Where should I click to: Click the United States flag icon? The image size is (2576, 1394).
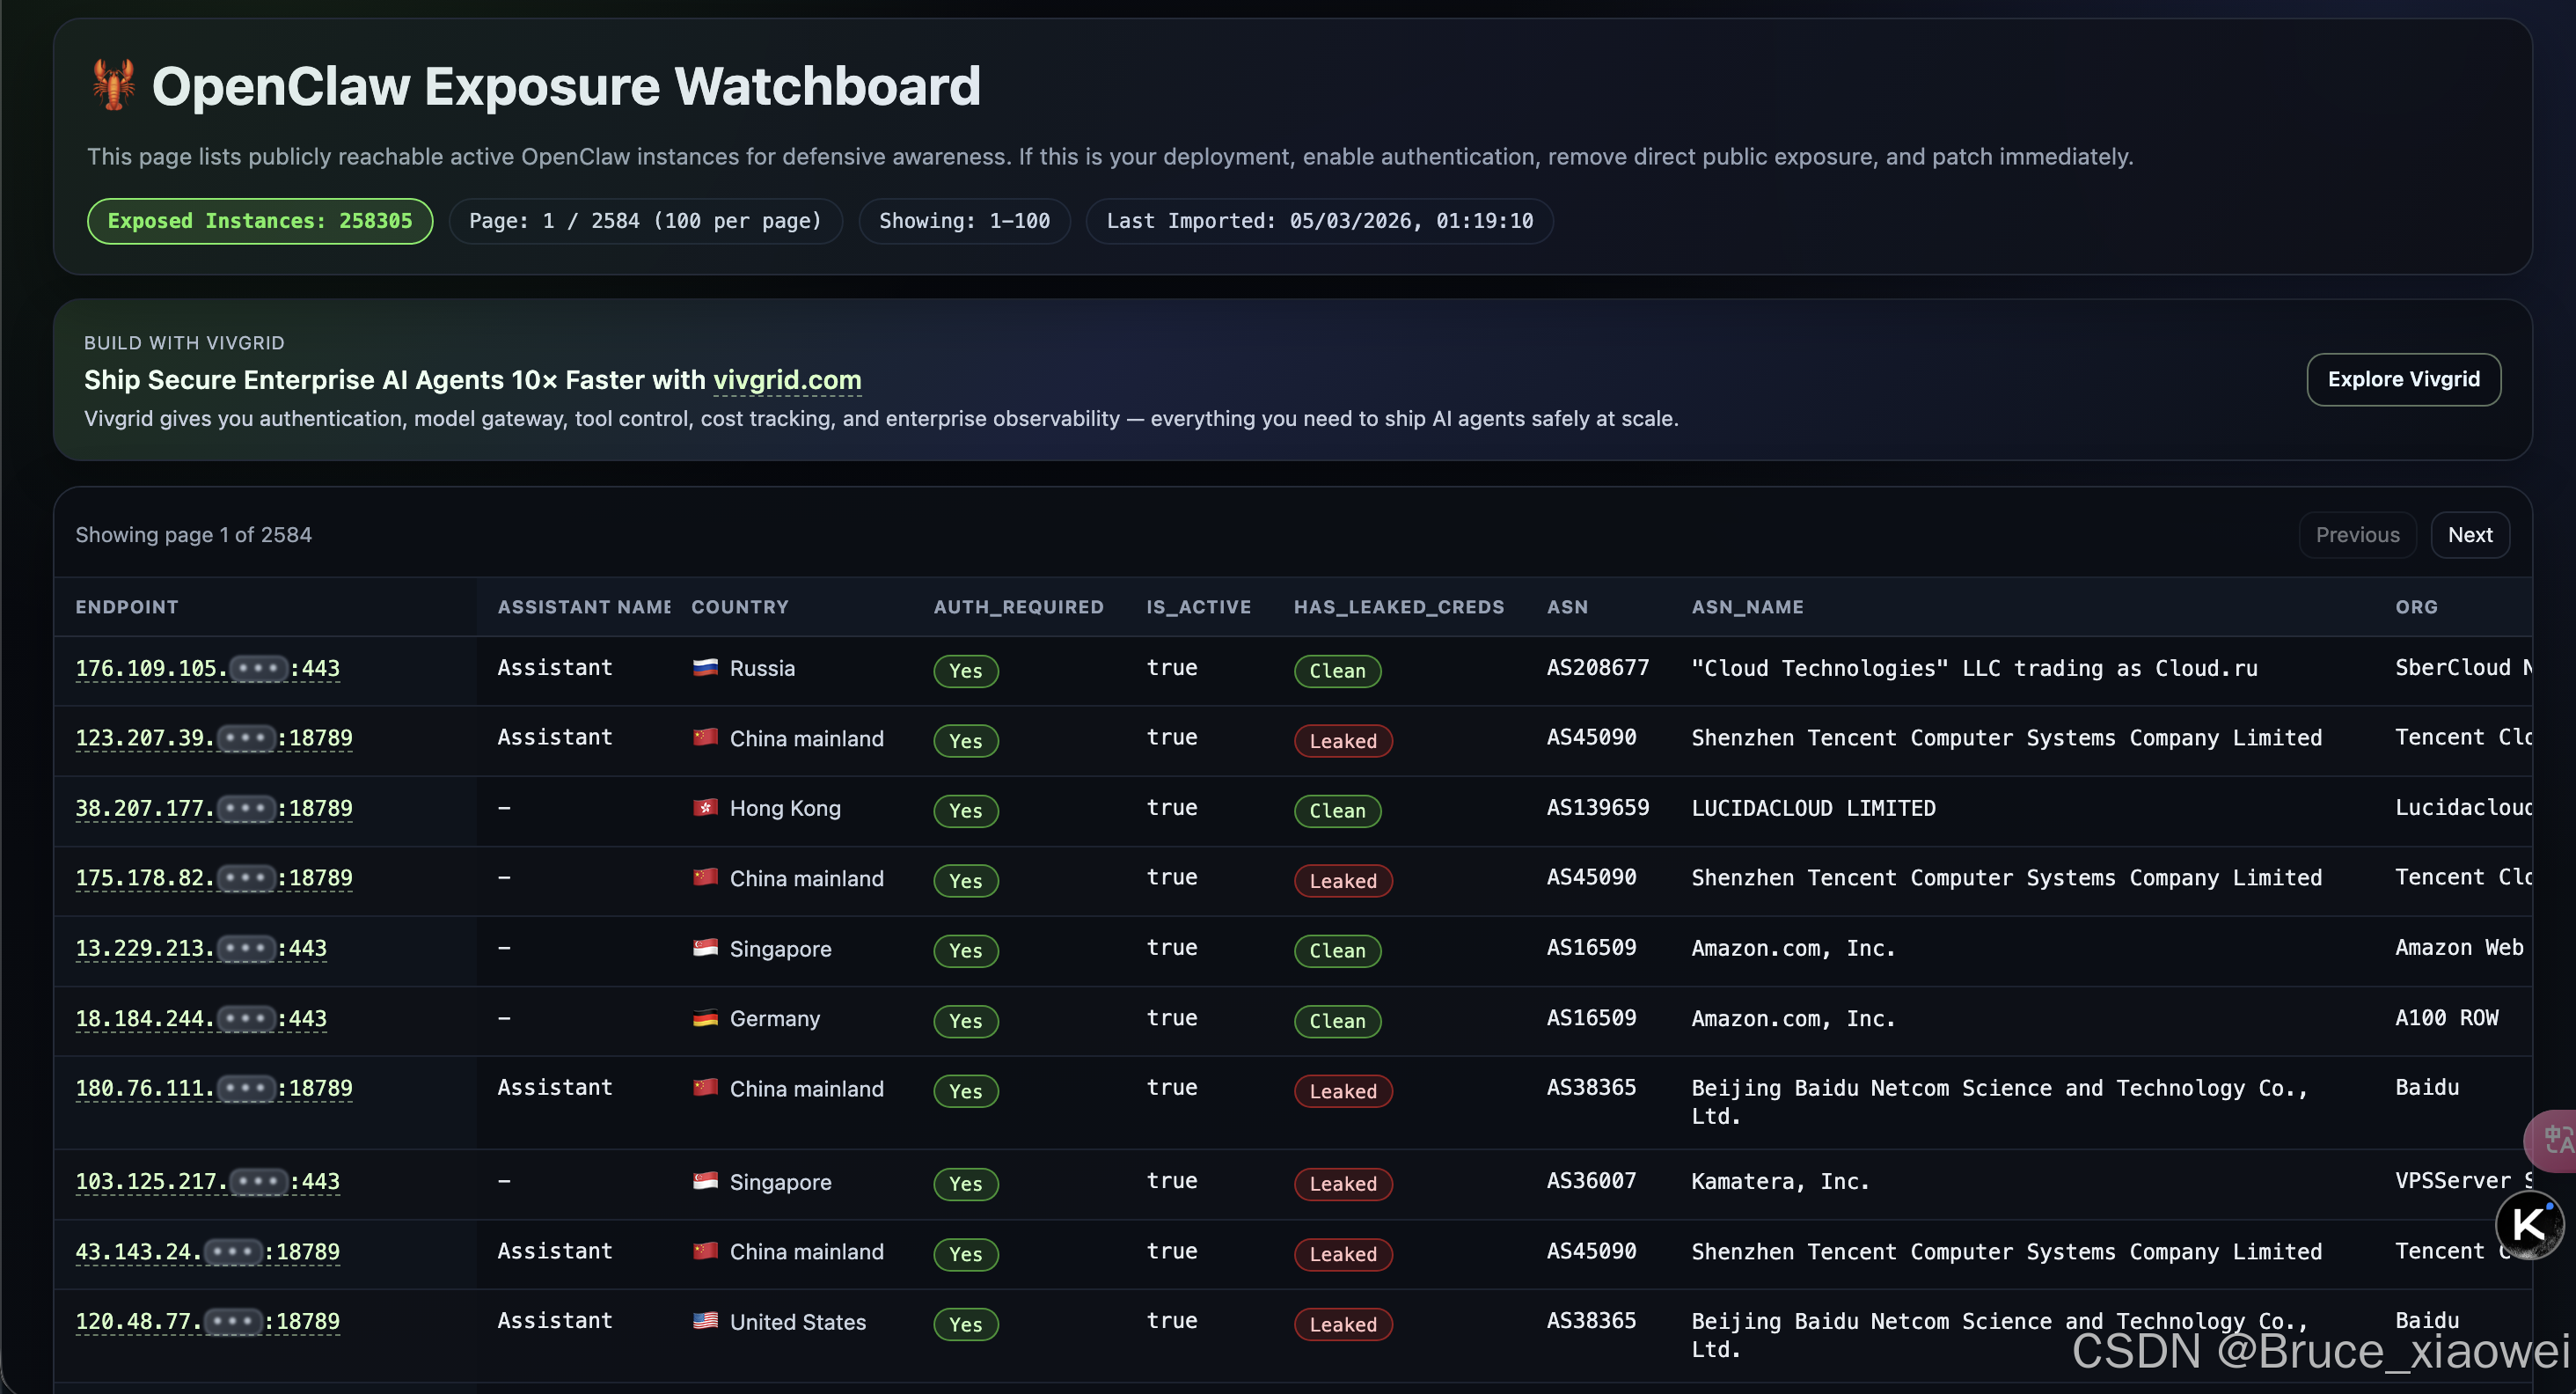pyautogui.click(x=705, y=1321)
